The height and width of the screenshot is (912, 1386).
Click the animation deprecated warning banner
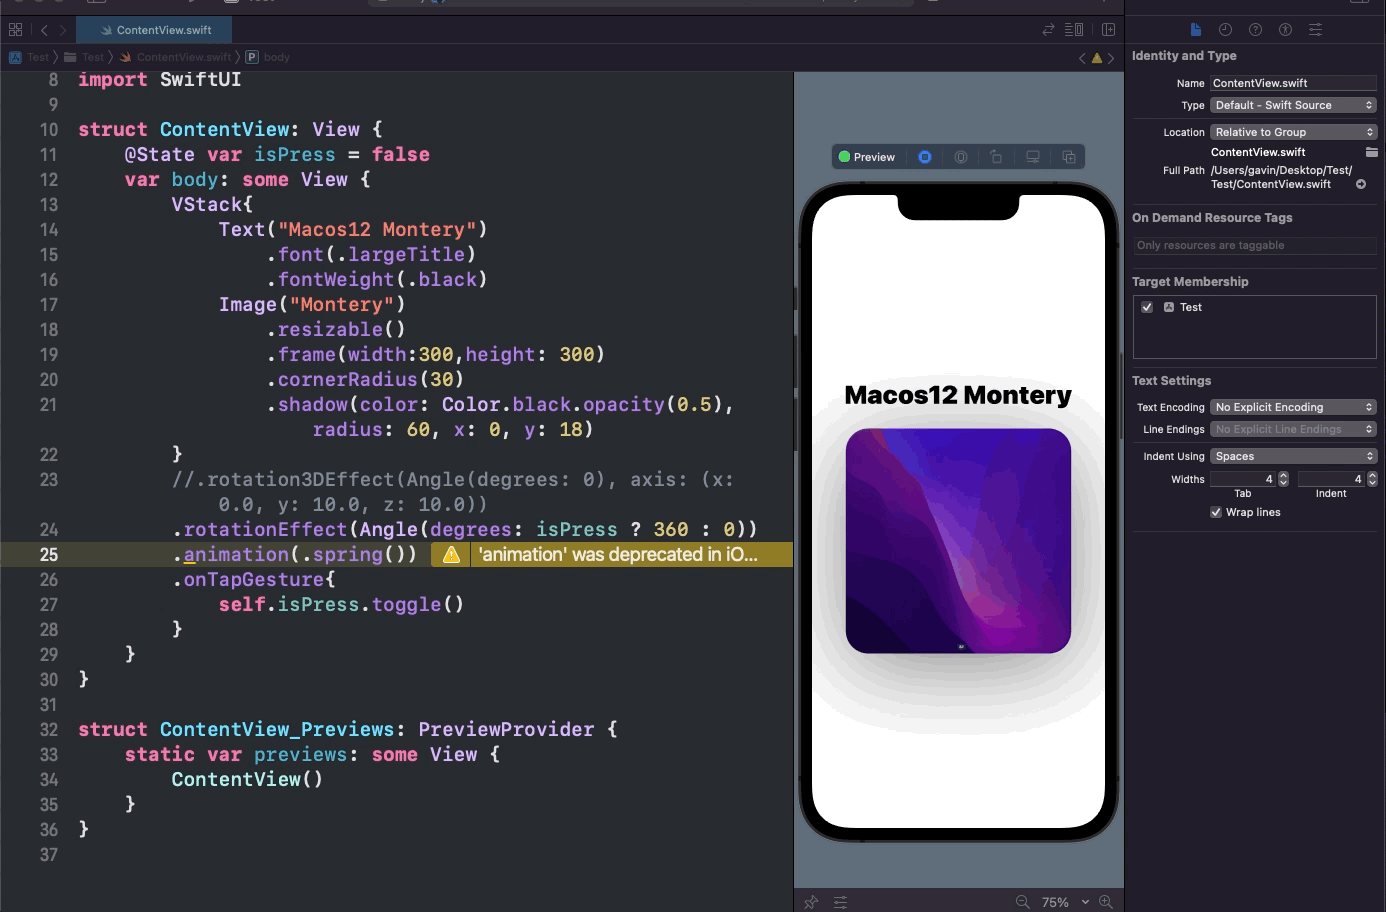pyautogui.click(x=611, y=555)
